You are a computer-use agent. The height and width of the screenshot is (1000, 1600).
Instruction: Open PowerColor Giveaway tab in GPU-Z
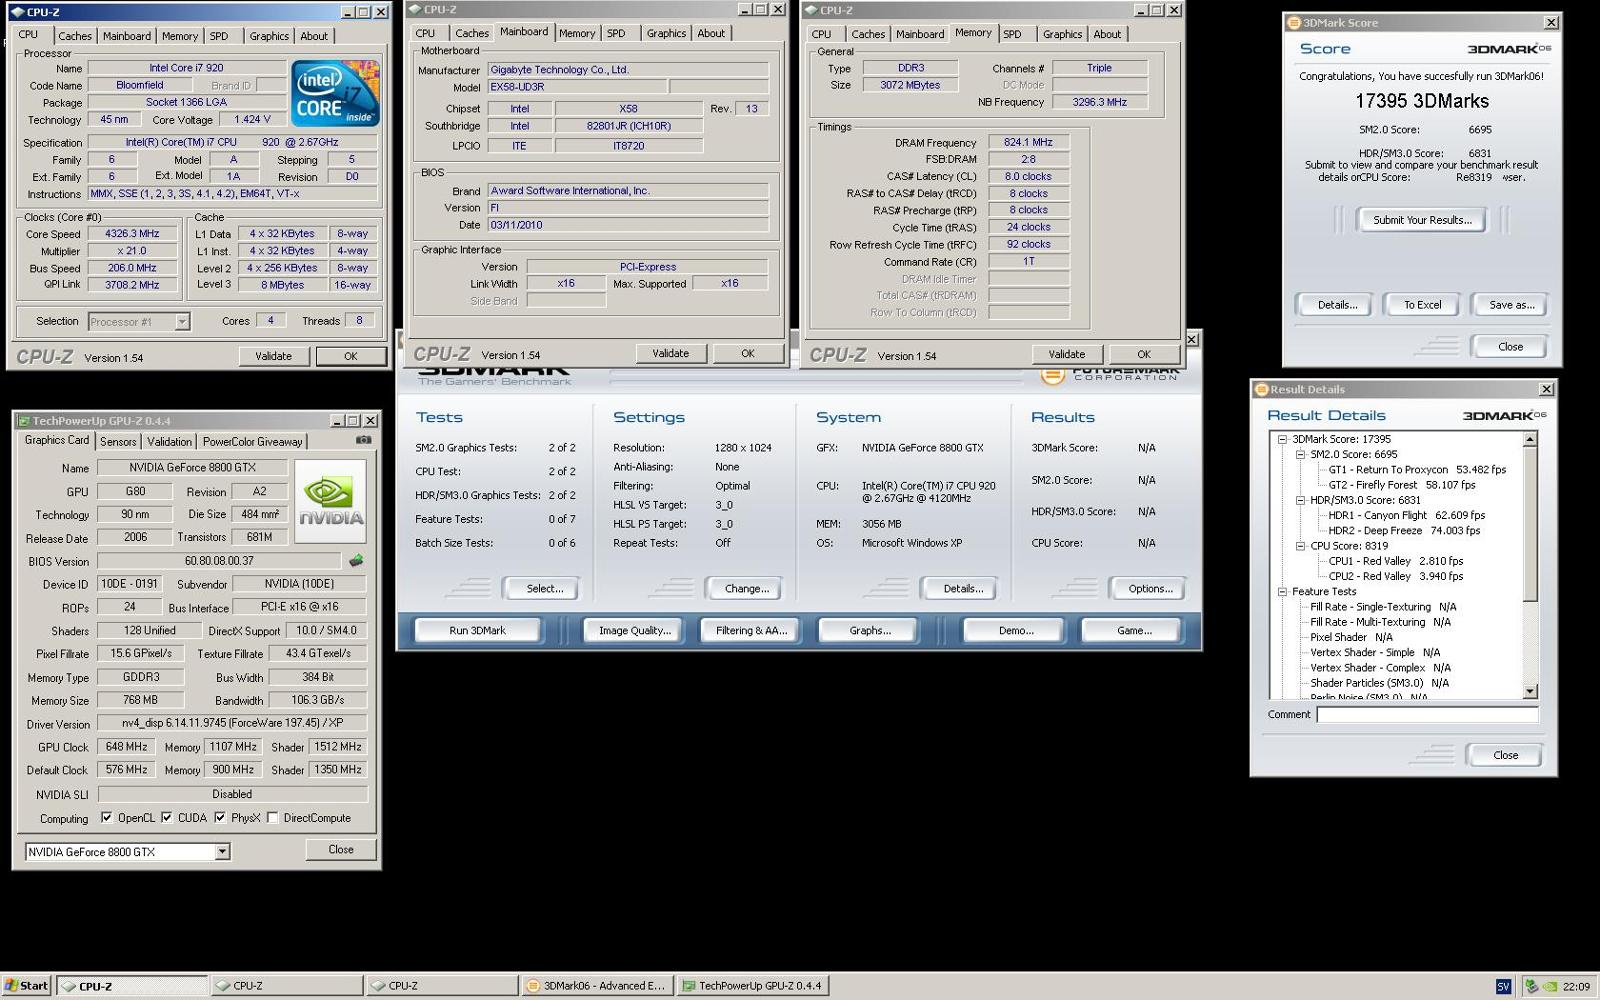pyautogui.click(x=252, y=442)
